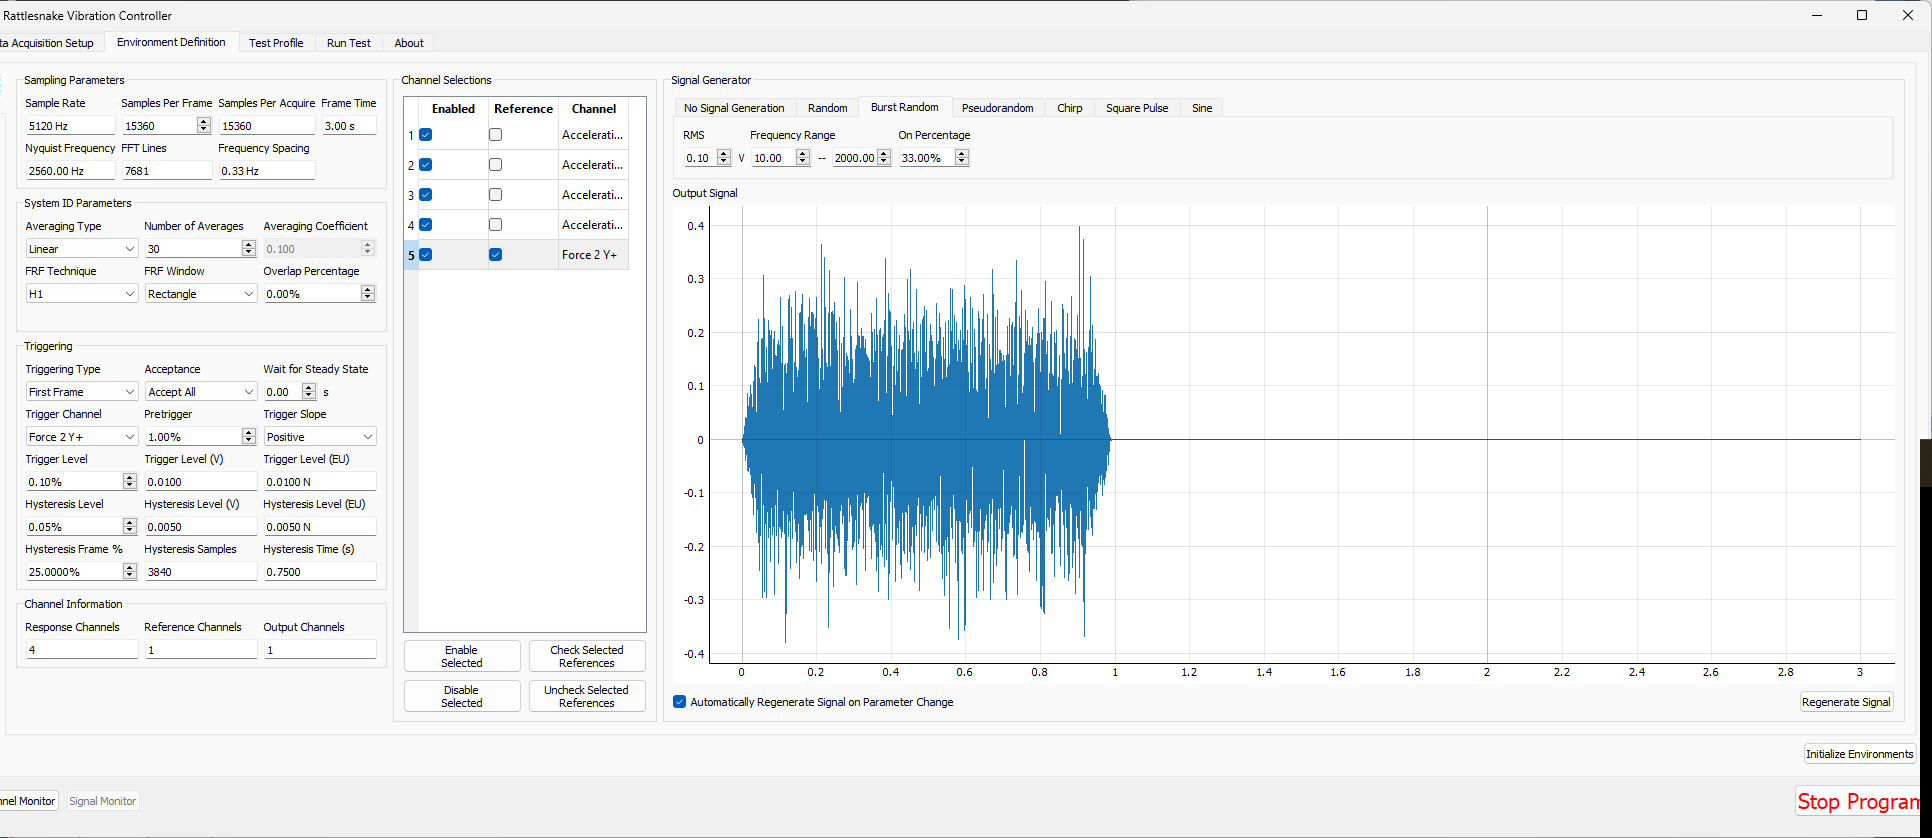Click the Hysteresis Samples field

(200, 572)
